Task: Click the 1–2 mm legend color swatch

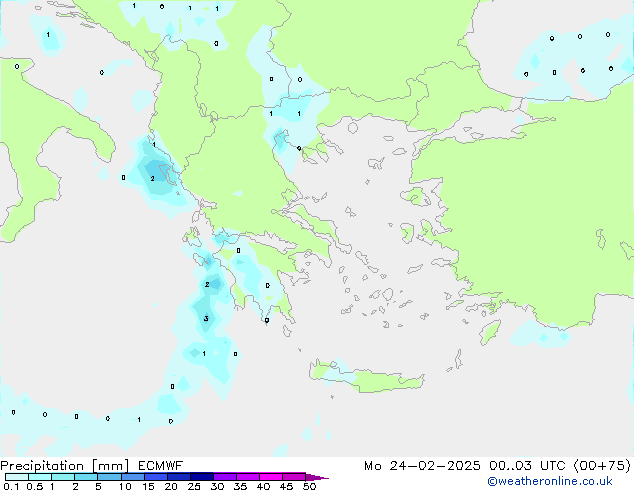Action: pos(63,477)
